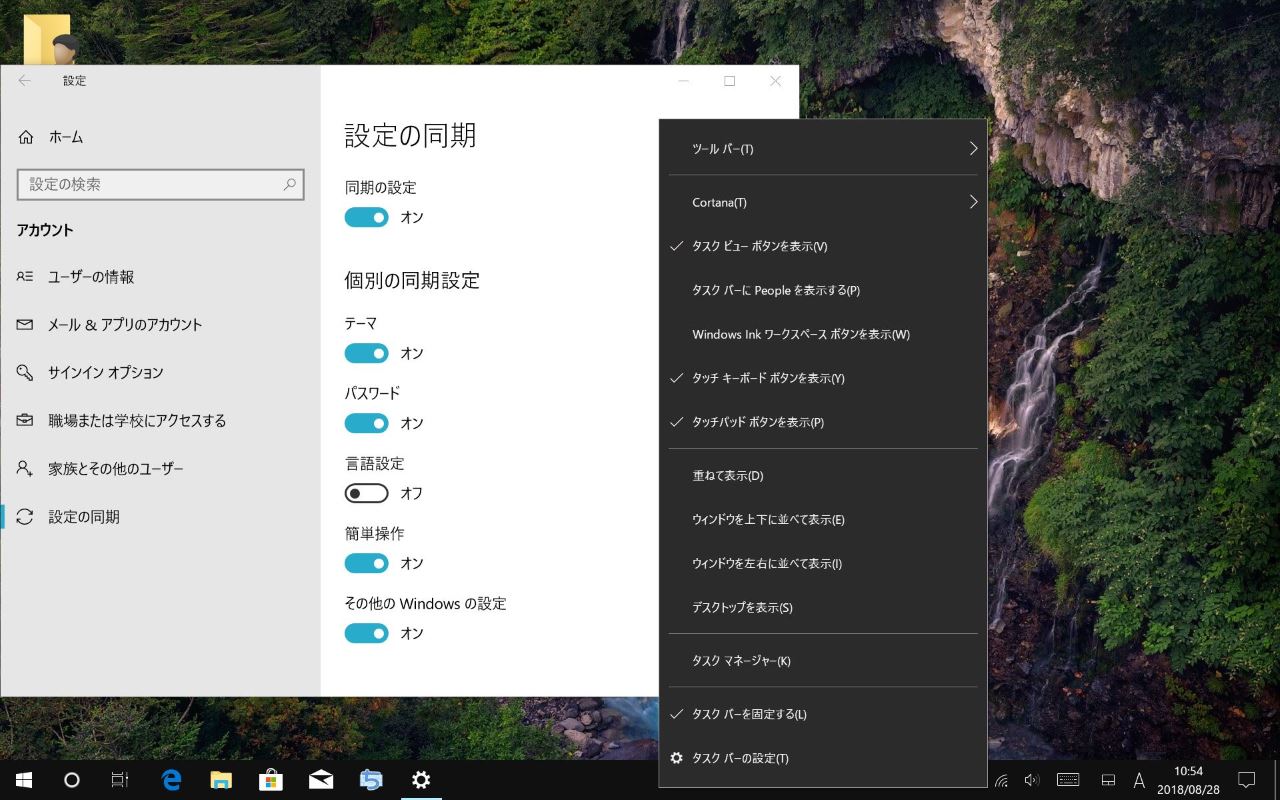Toggle the テーマ sync switch
This screenshot has width=1280, height=800.
pyautogui.click(x=366, y=353)
